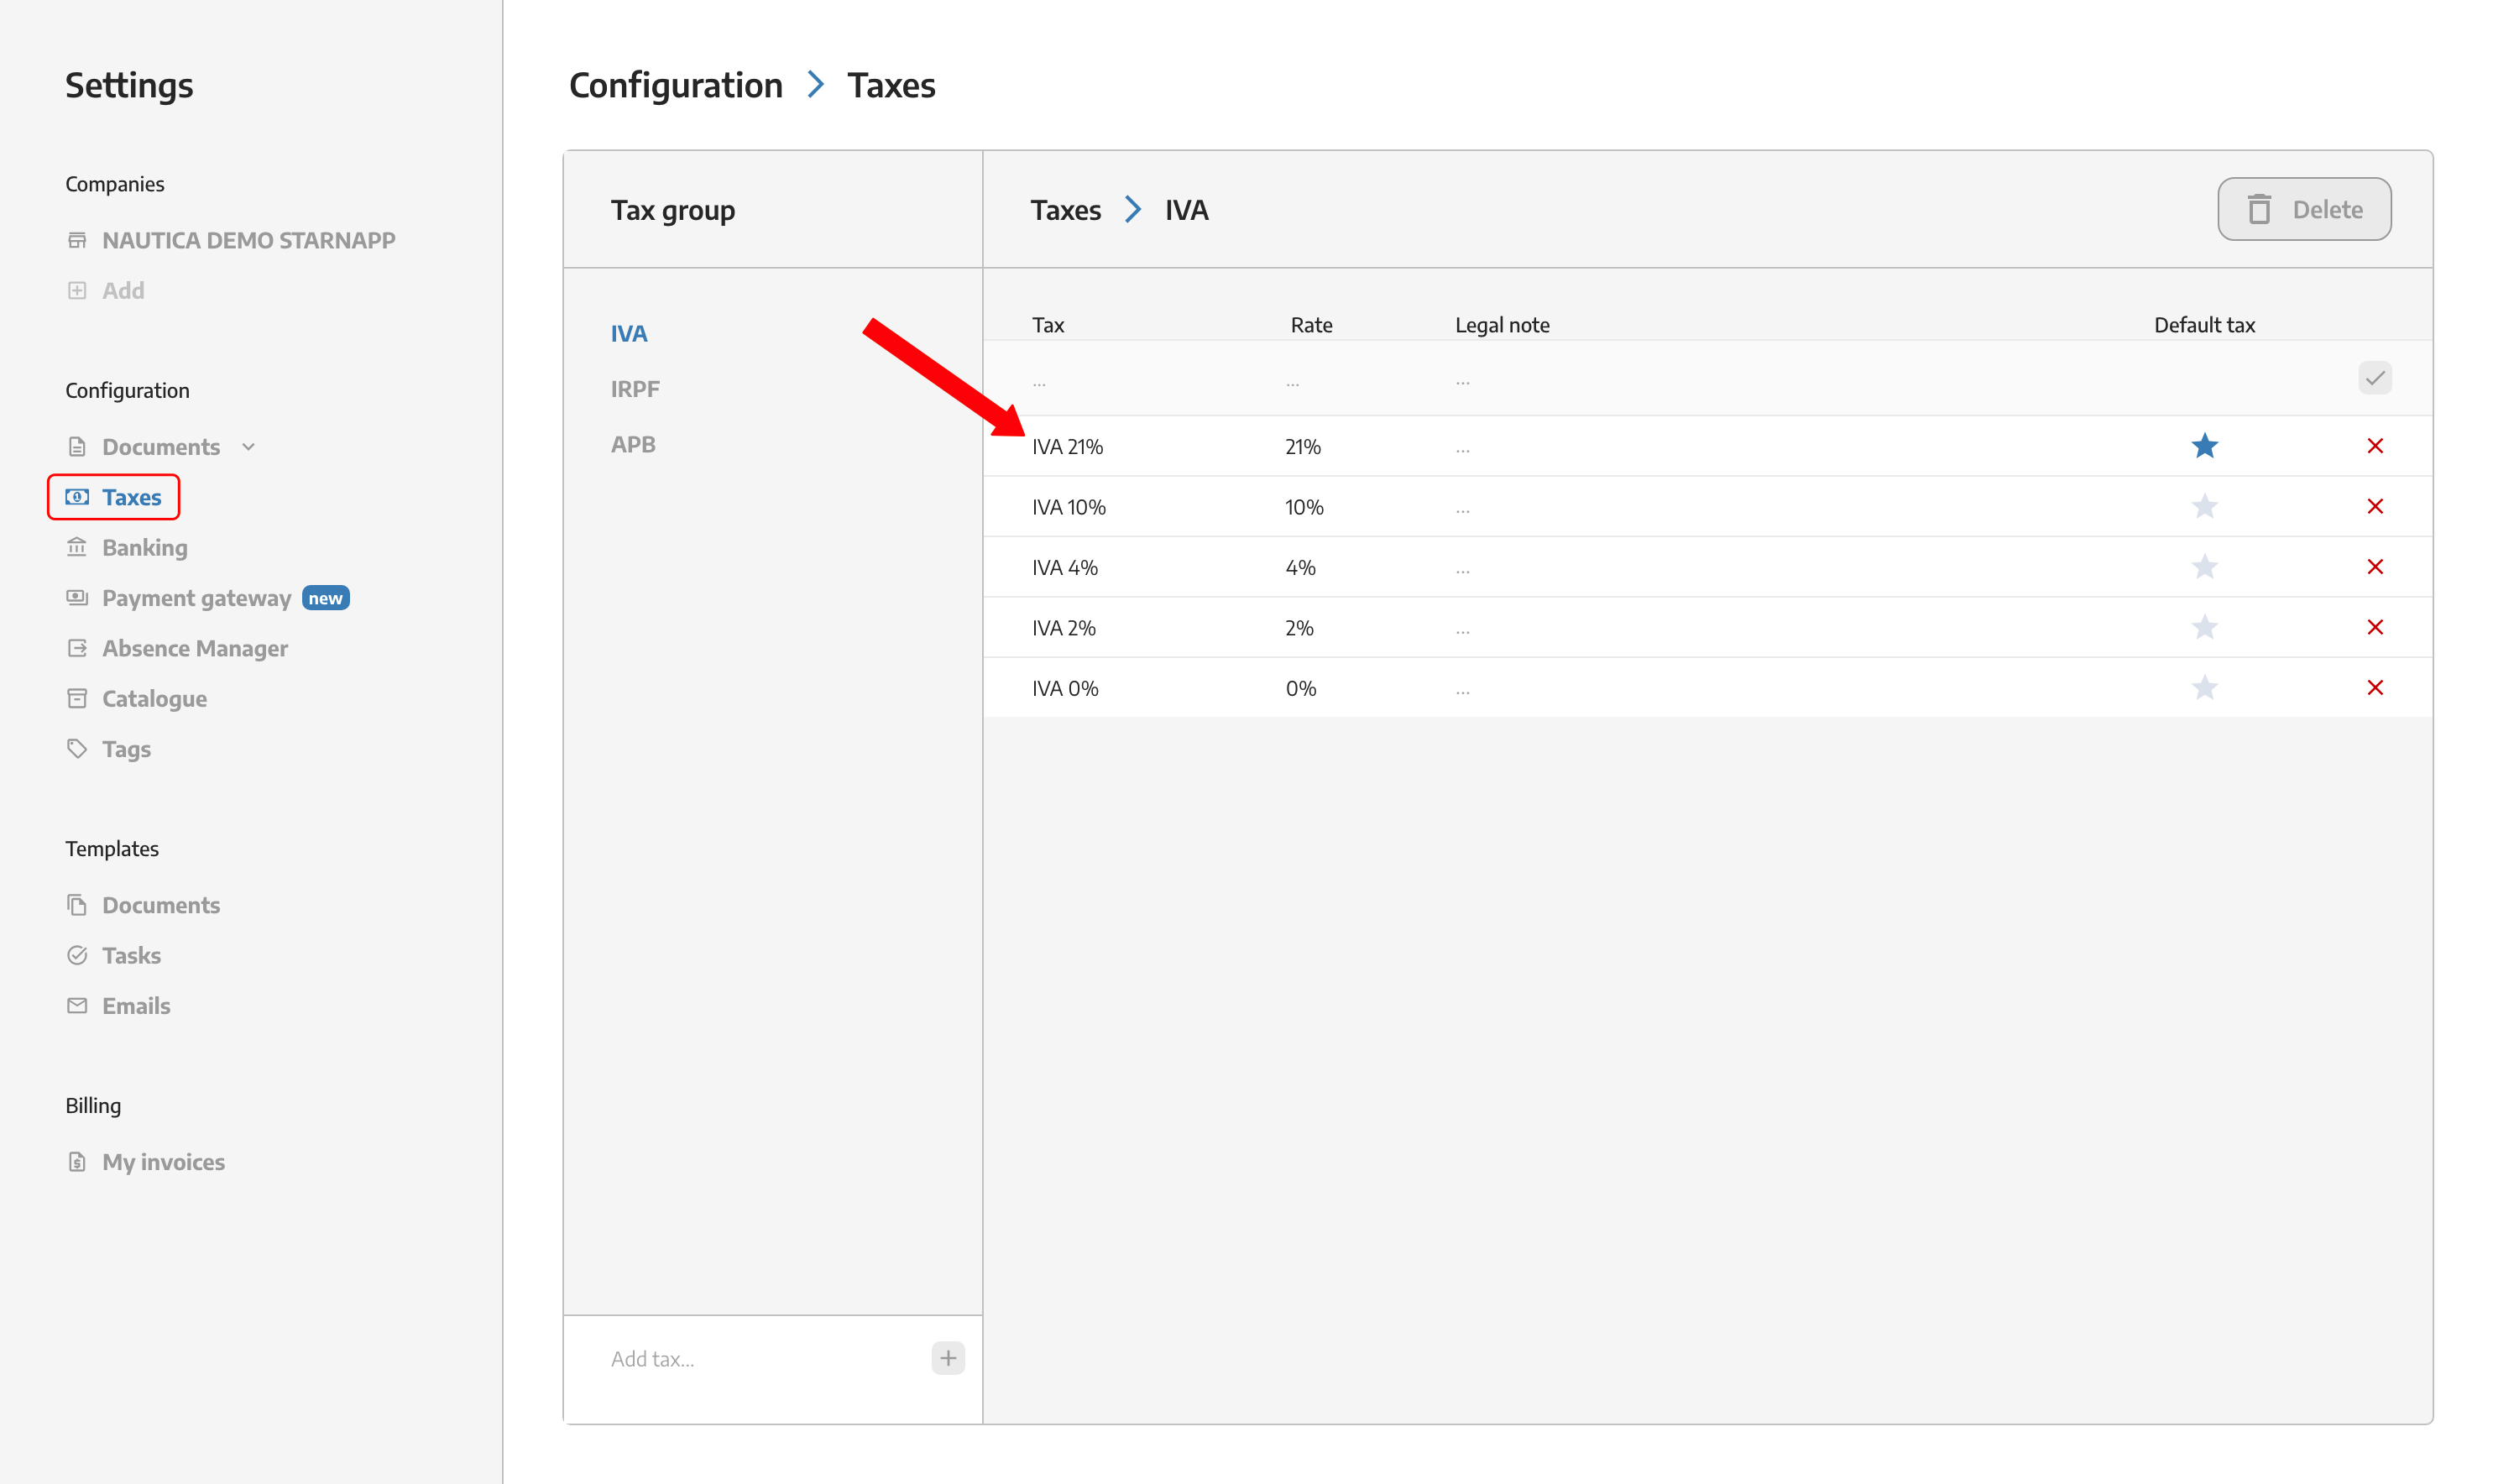2493x1484 pixels.
Task: Click the Banking building icon
Action: 77,547
